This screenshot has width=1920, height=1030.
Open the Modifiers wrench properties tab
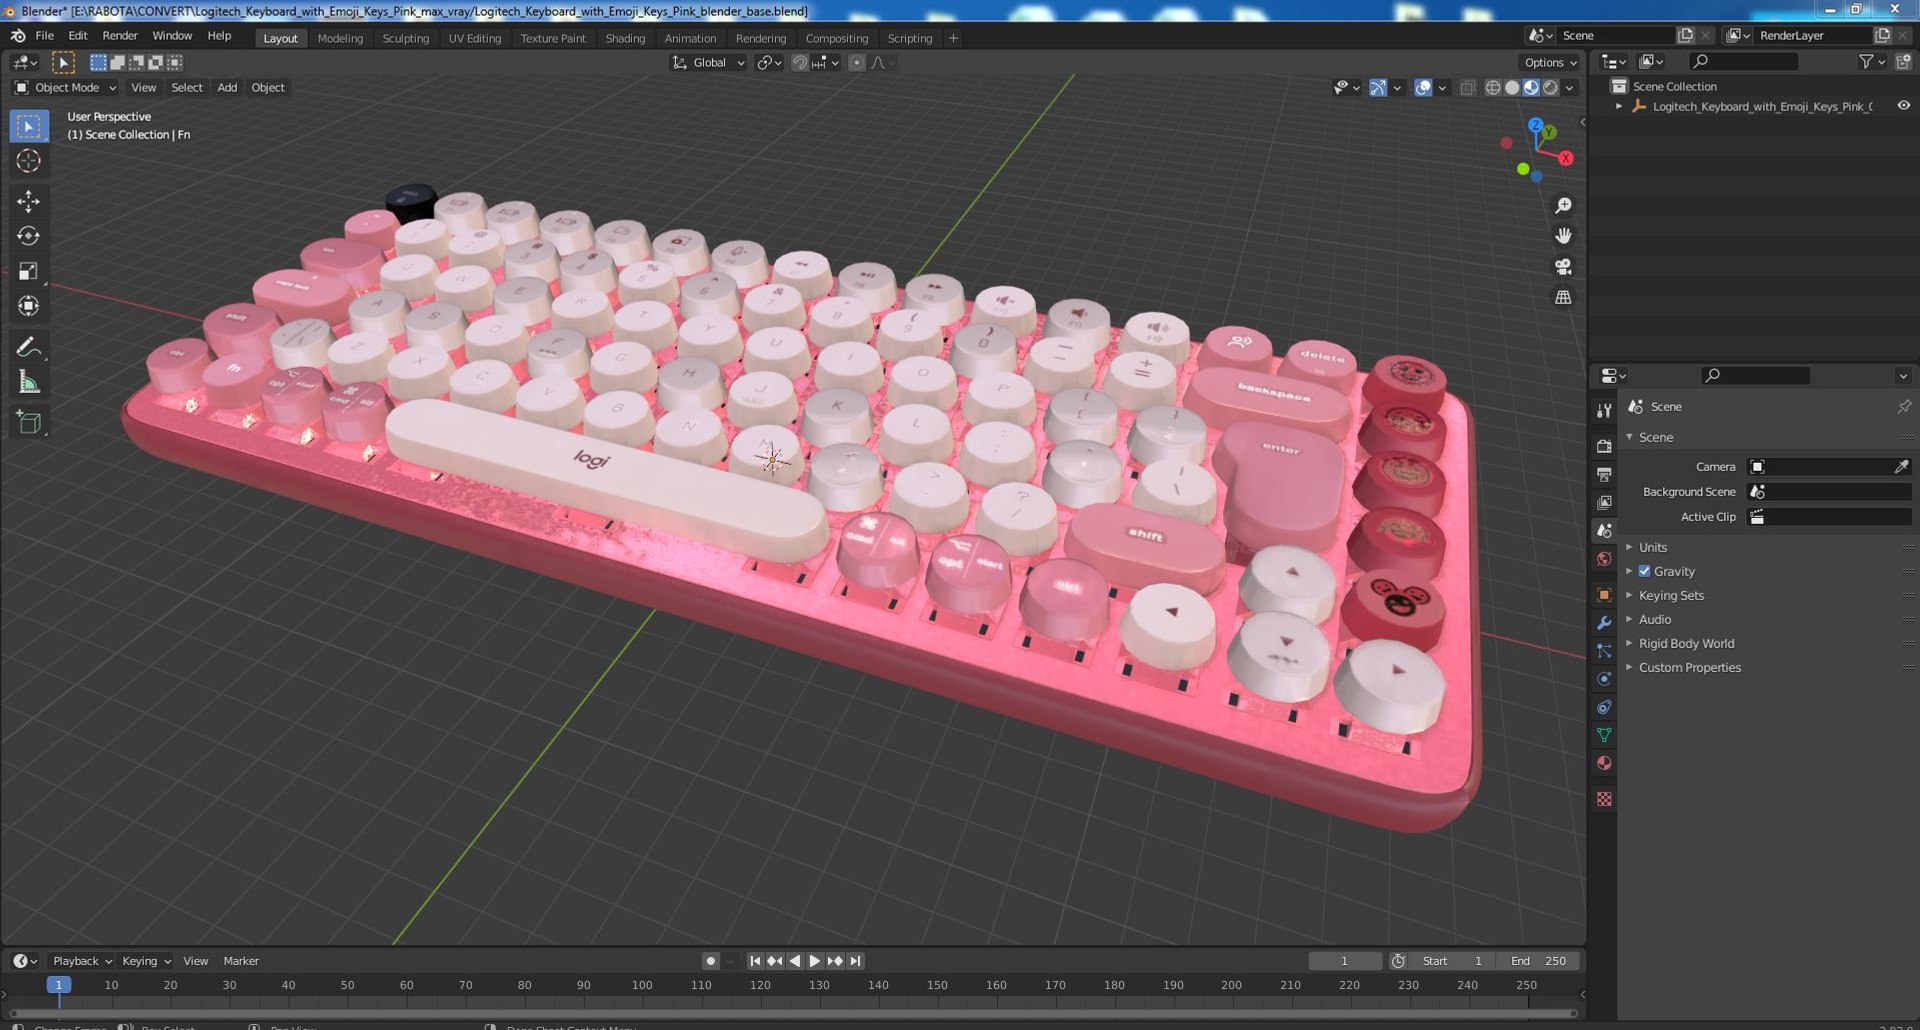tap(1604, 622)
